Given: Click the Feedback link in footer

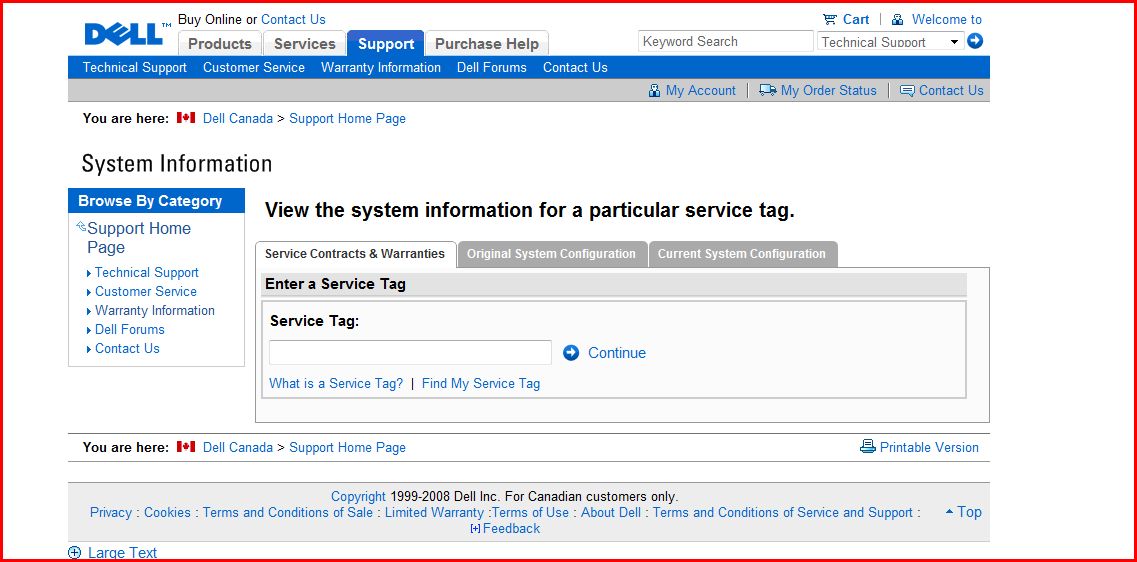Looking at the screenshot, I should 511,529.
